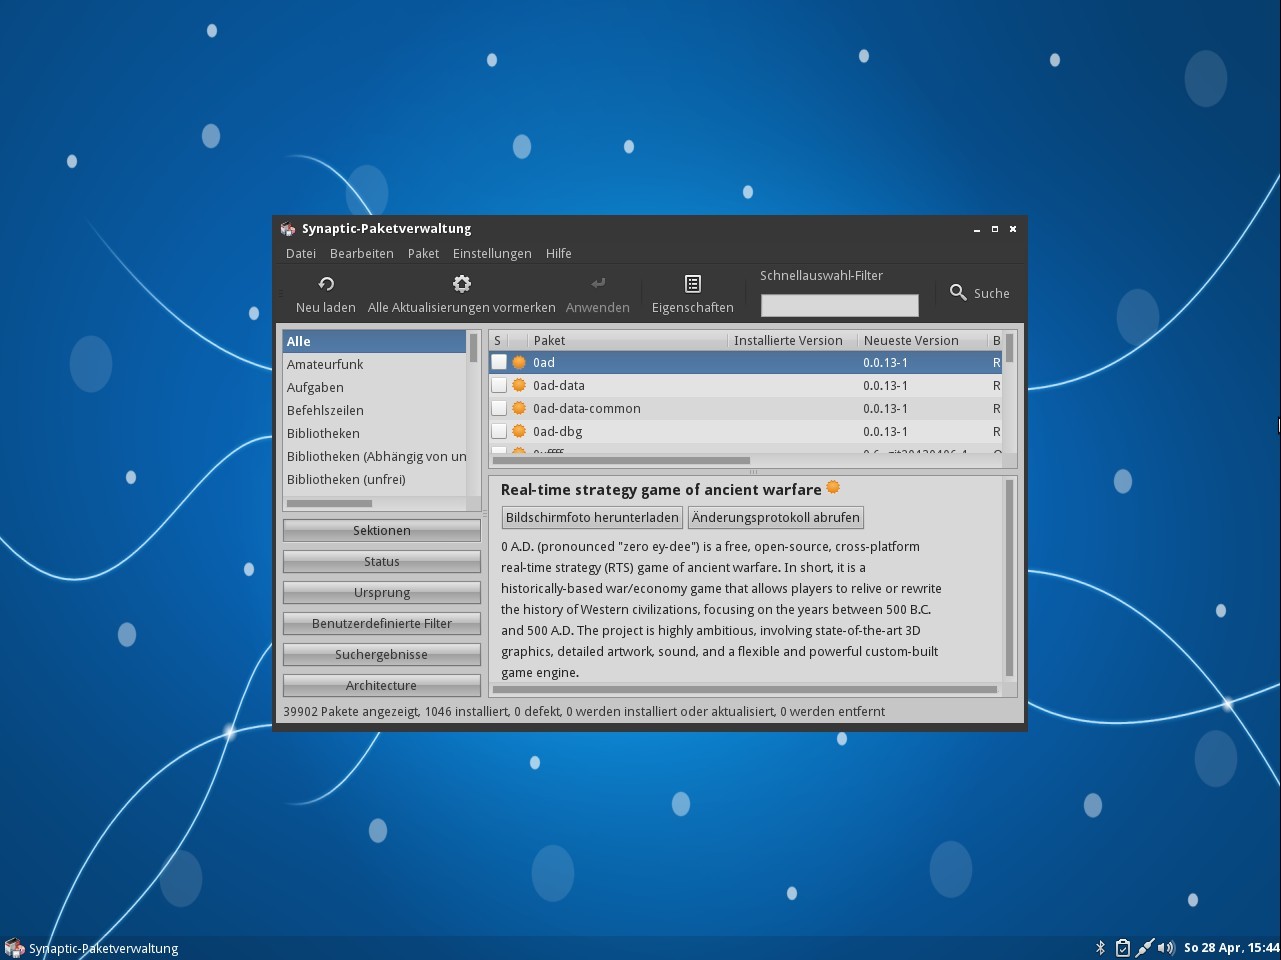Image resolution: width=1281 pixels, height=960 pixels.
Task: Open the clipboard manager tray icon
Action: (x=1122, y=948)
